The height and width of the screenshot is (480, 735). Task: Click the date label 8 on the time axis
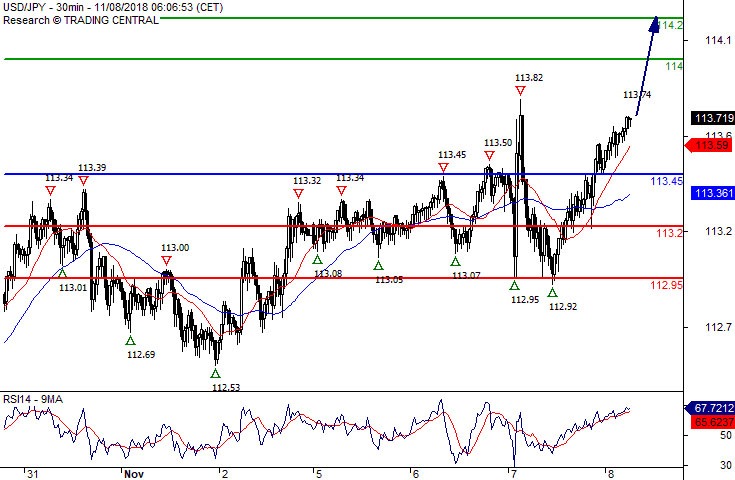click(611, 474)
